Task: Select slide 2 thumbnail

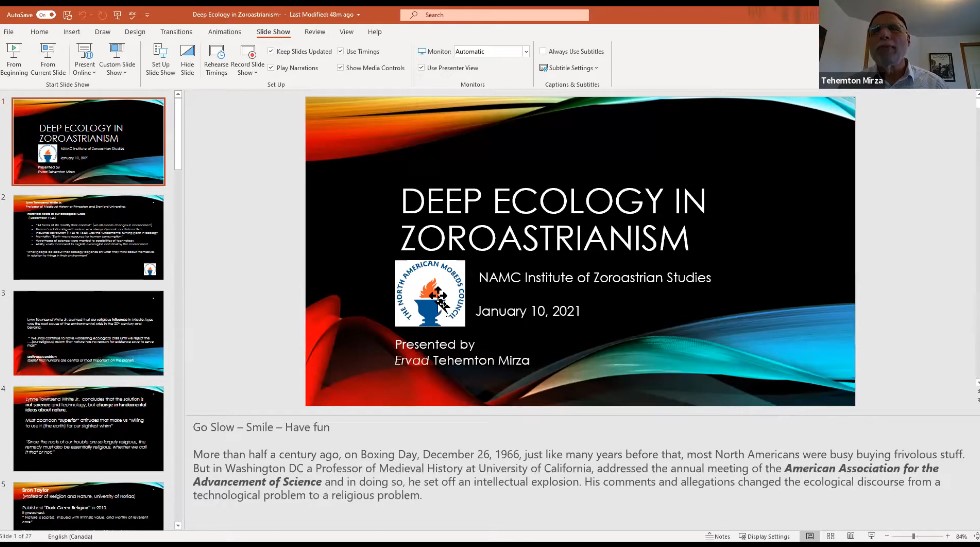Action: pos(89,237)
